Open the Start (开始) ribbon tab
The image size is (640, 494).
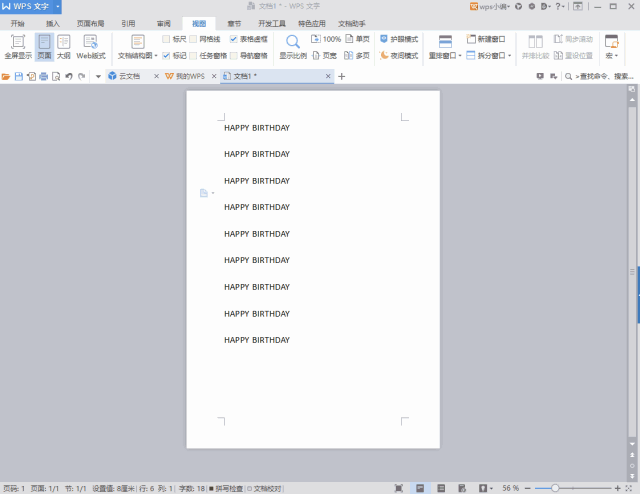[18, 24]
